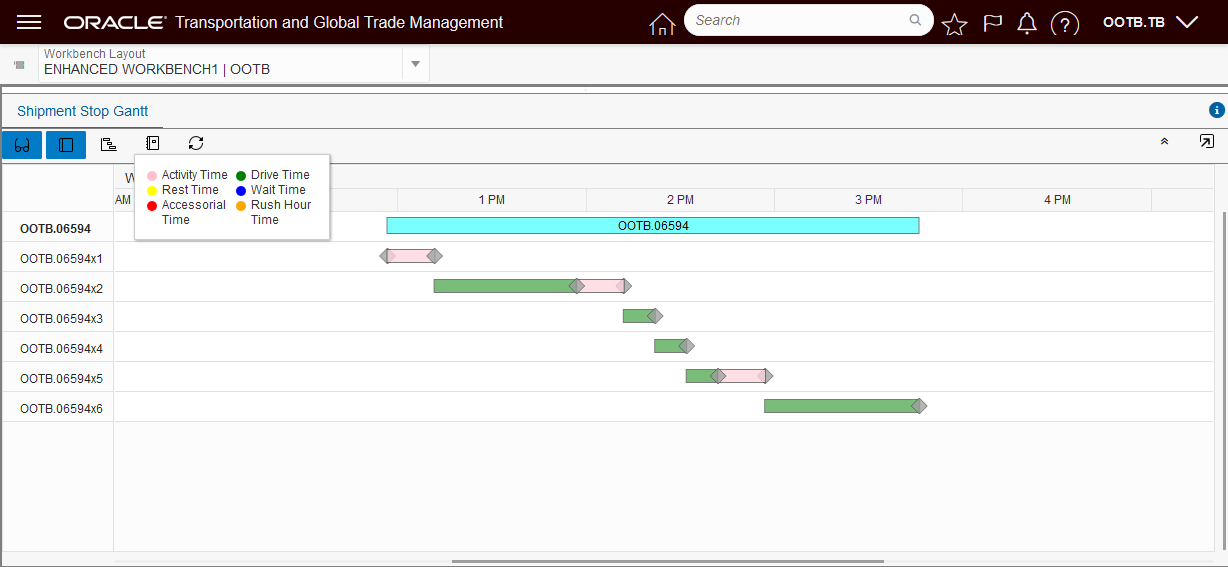This screenshot has height=567, width=1228.
Task: Toggle the Gantt hierarchy view button
Action: pyautogui.click(x=108, y=145)
